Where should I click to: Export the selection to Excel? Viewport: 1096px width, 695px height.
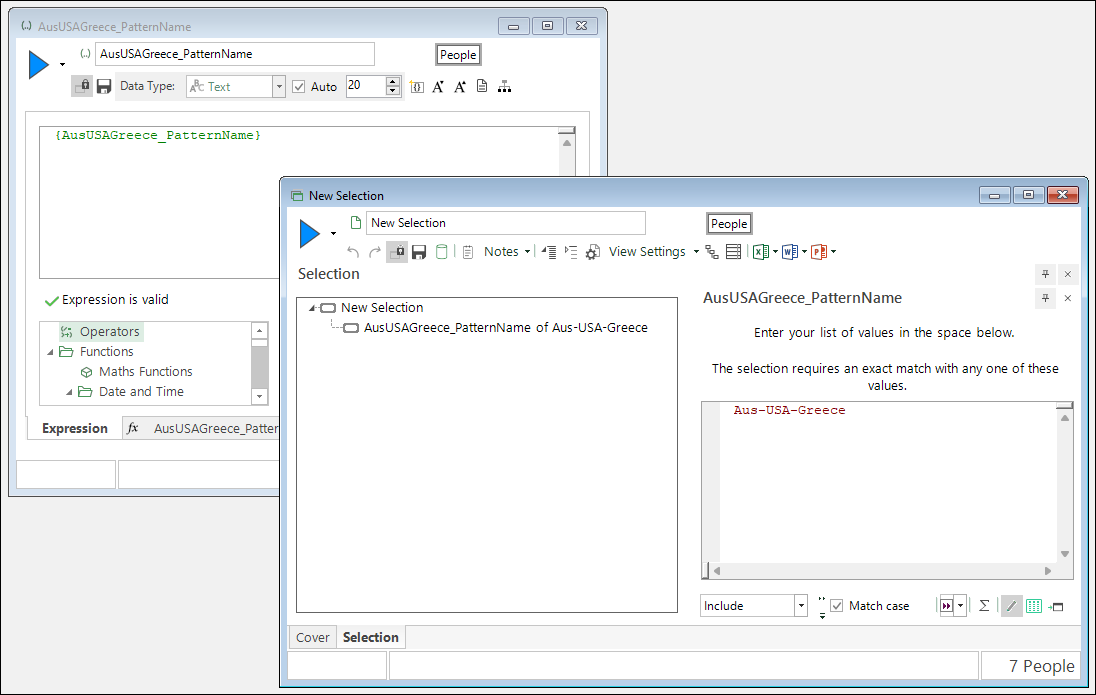(x=760, y=252)
